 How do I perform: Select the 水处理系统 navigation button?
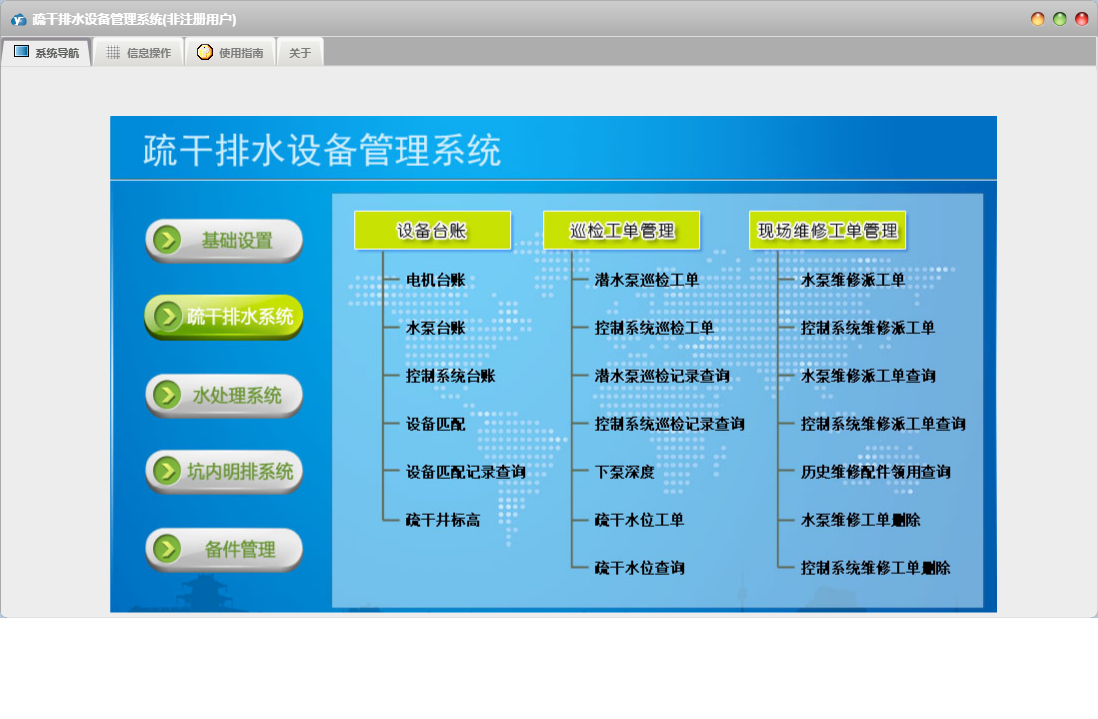(x=224, y=396)
